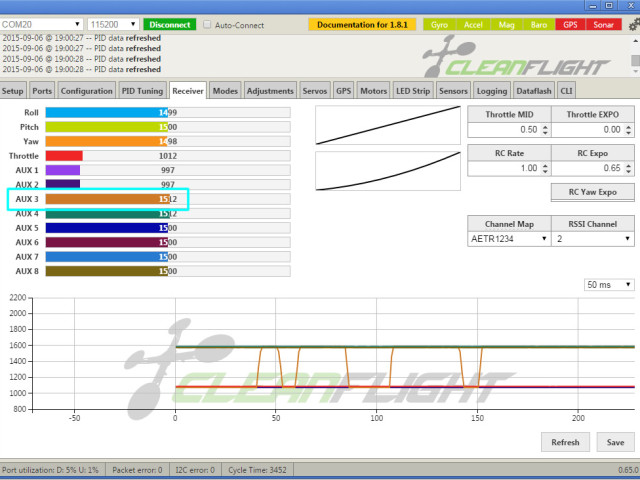Switch to the Setup tab

coord(13,91)
